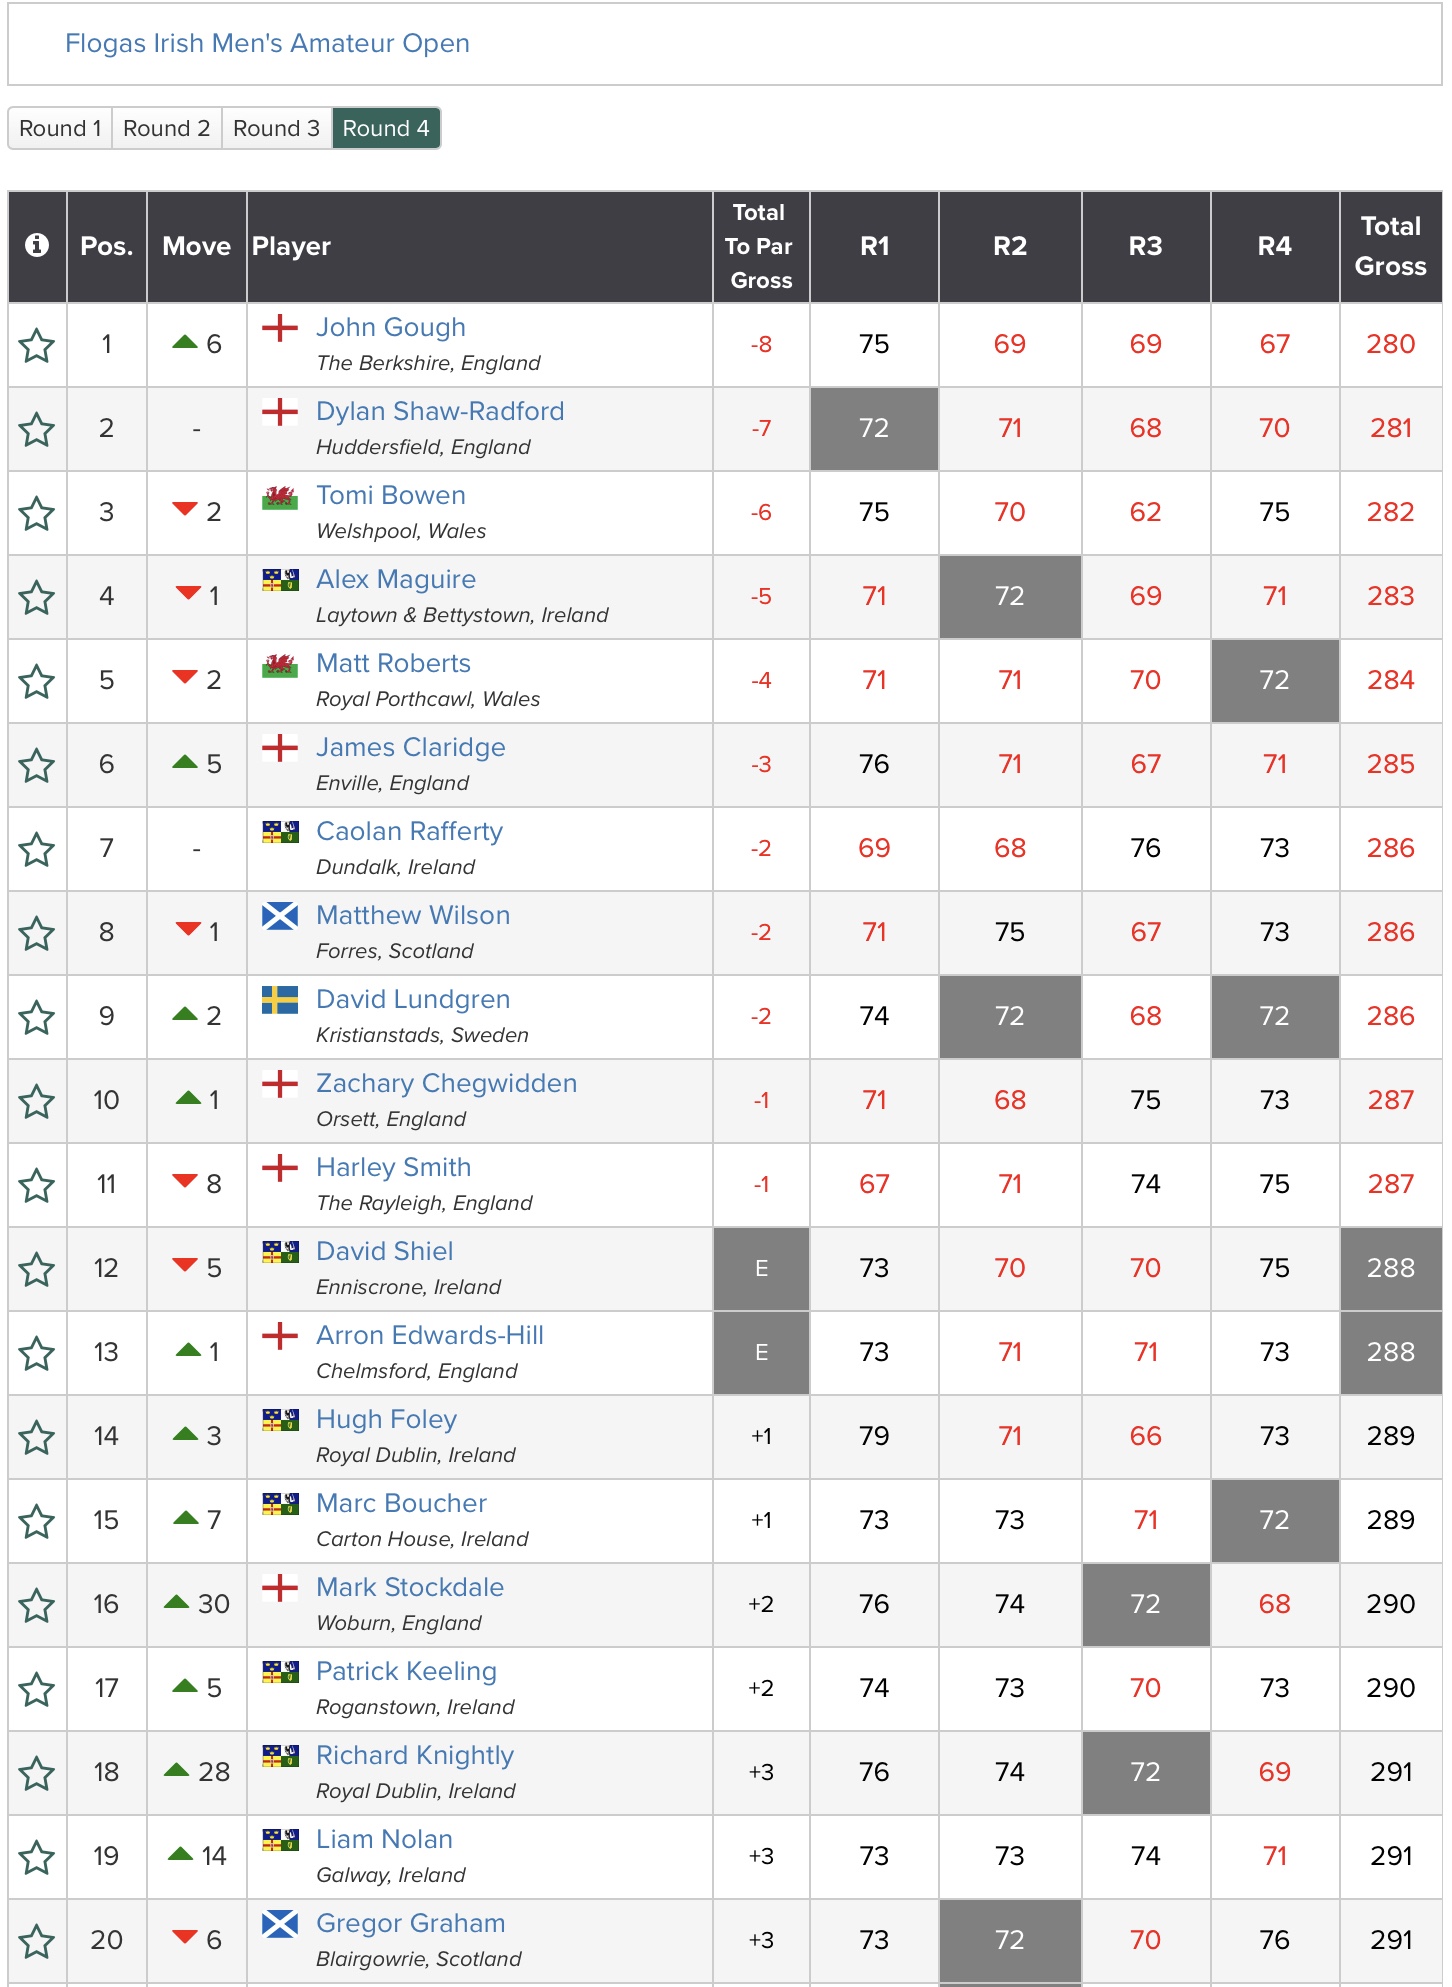Open Harley Smith's player profile
Viewport: 1452px width, 1987px height.
click(x=393, y=1167)
